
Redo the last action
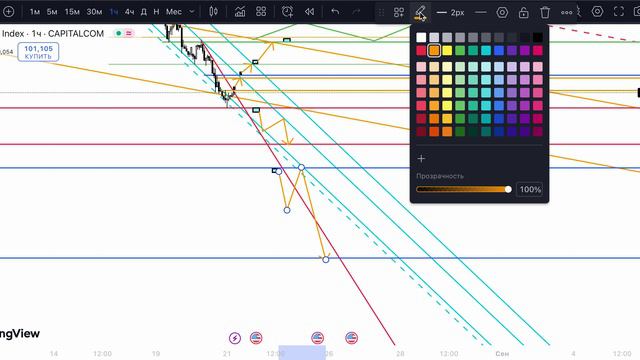tap(356, 12)
